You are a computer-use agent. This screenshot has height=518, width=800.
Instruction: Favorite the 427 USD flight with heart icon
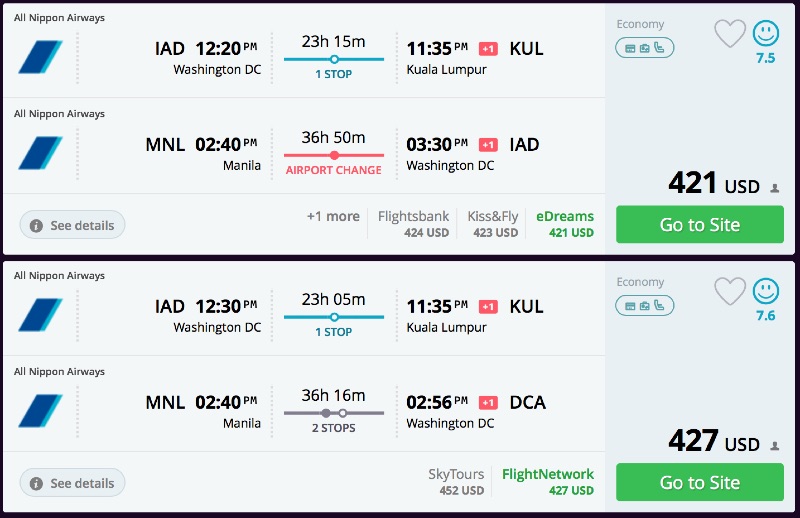[x=730, y=292]
